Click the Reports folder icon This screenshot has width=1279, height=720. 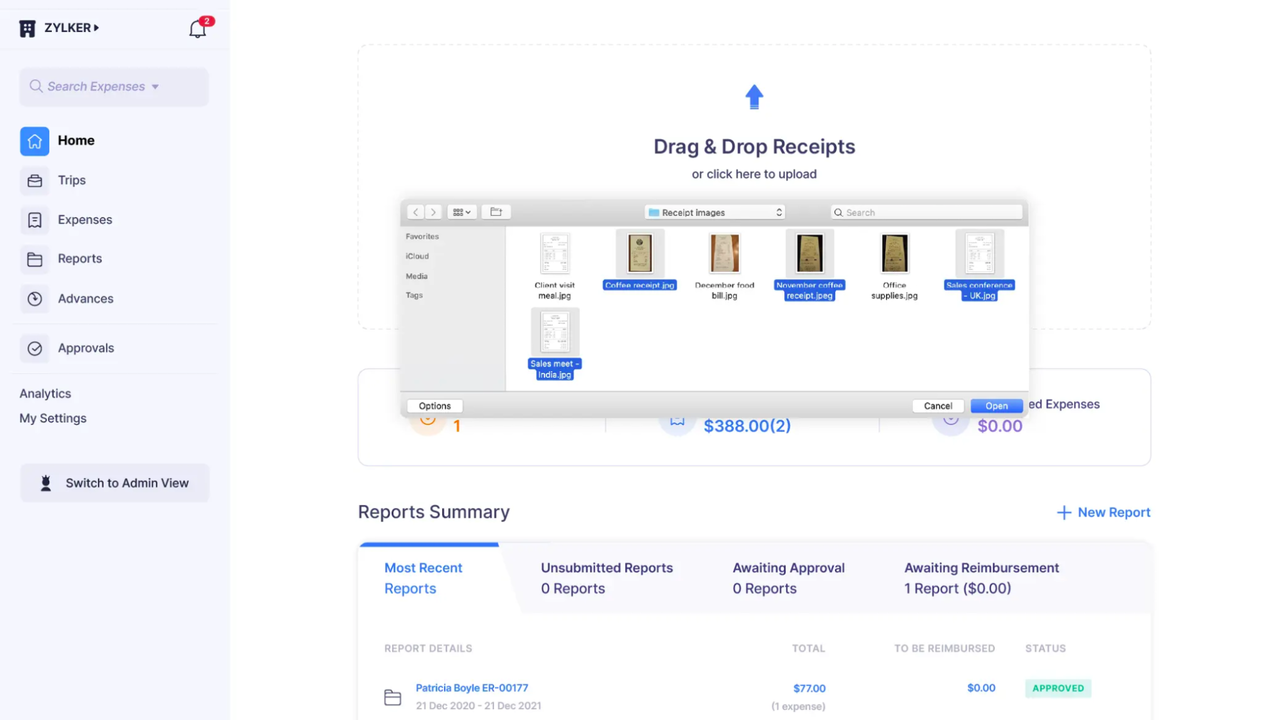tap(34, 258)
